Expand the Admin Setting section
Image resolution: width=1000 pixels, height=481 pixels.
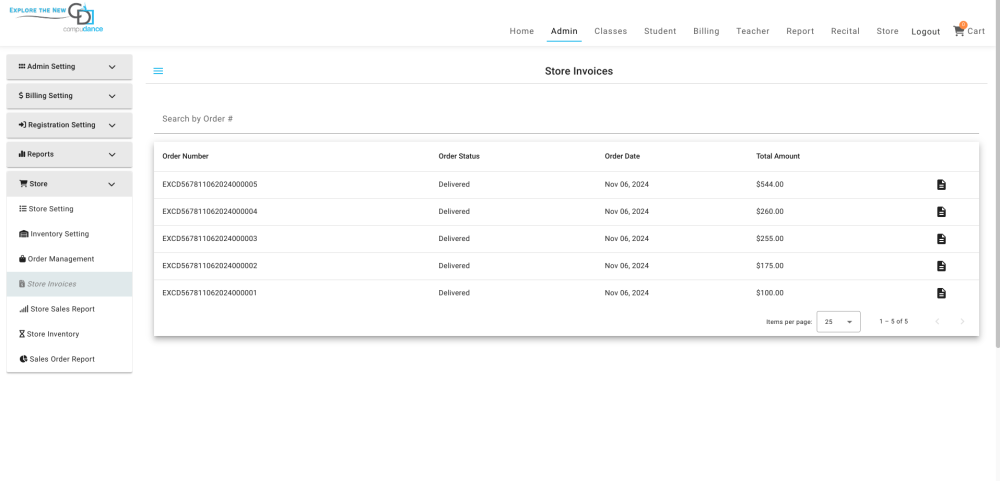coord(70,66)
